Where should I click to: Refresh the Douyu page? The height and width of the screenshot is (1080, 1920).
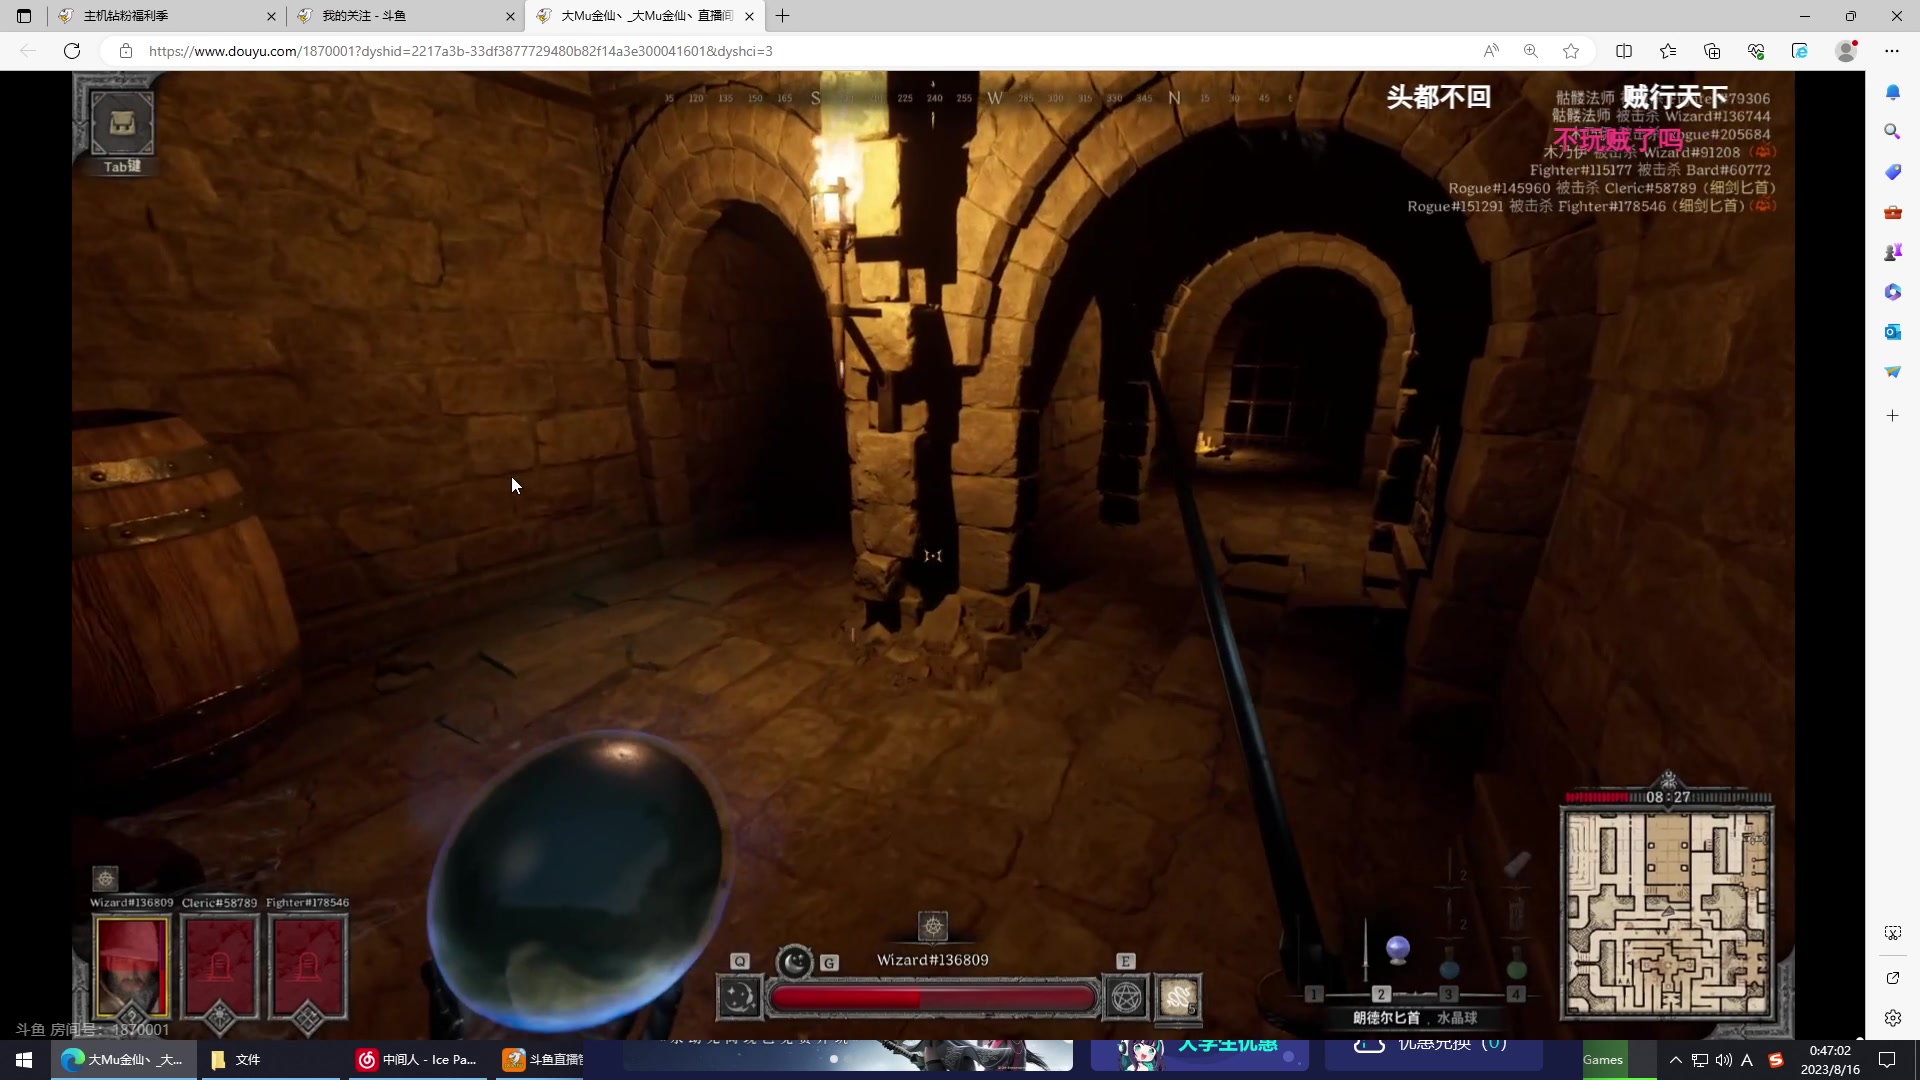point(72,51)
